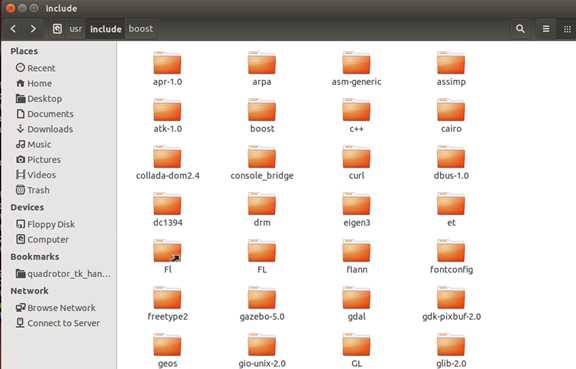
Task: Open Desktop in the sidebar
Action: tap(39, 98)
